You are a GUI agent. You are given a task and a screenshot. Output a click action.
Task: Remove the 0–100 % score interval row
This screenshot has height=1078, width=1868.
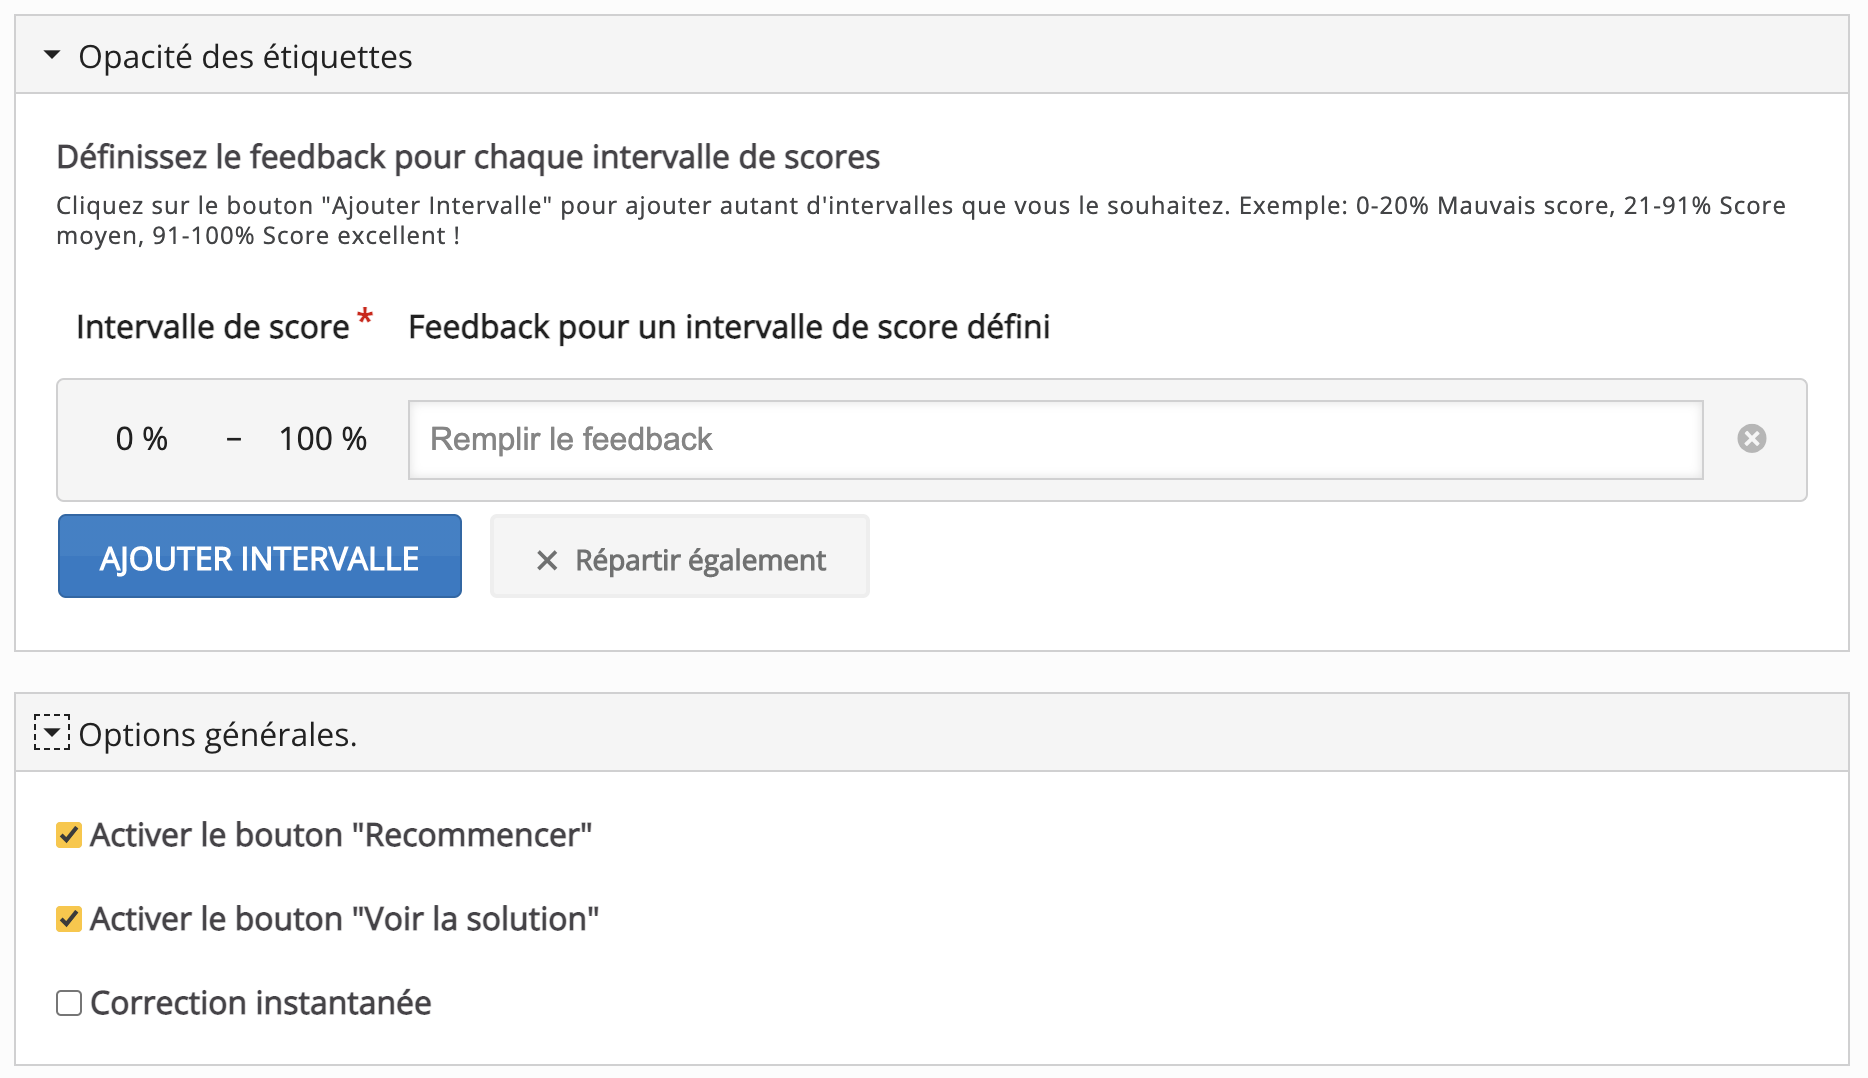point(1751,439)
